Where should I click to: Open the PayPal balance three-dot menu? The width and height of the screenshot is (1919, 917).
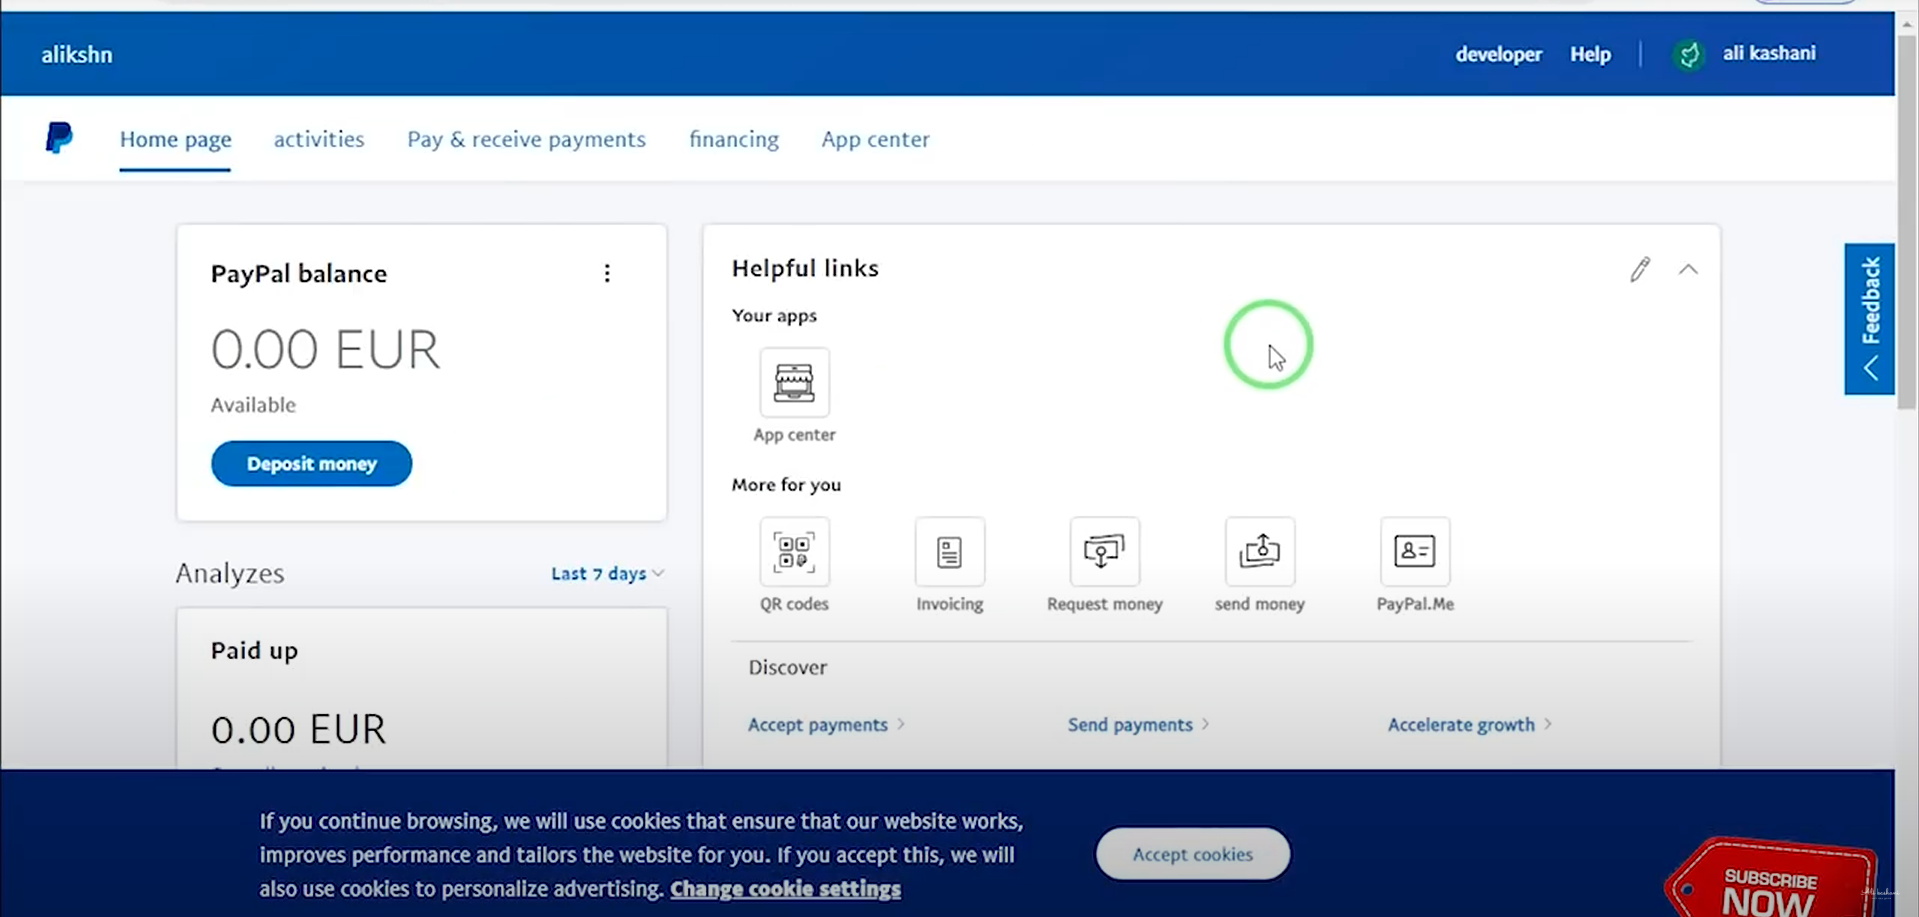pos(607,274)
